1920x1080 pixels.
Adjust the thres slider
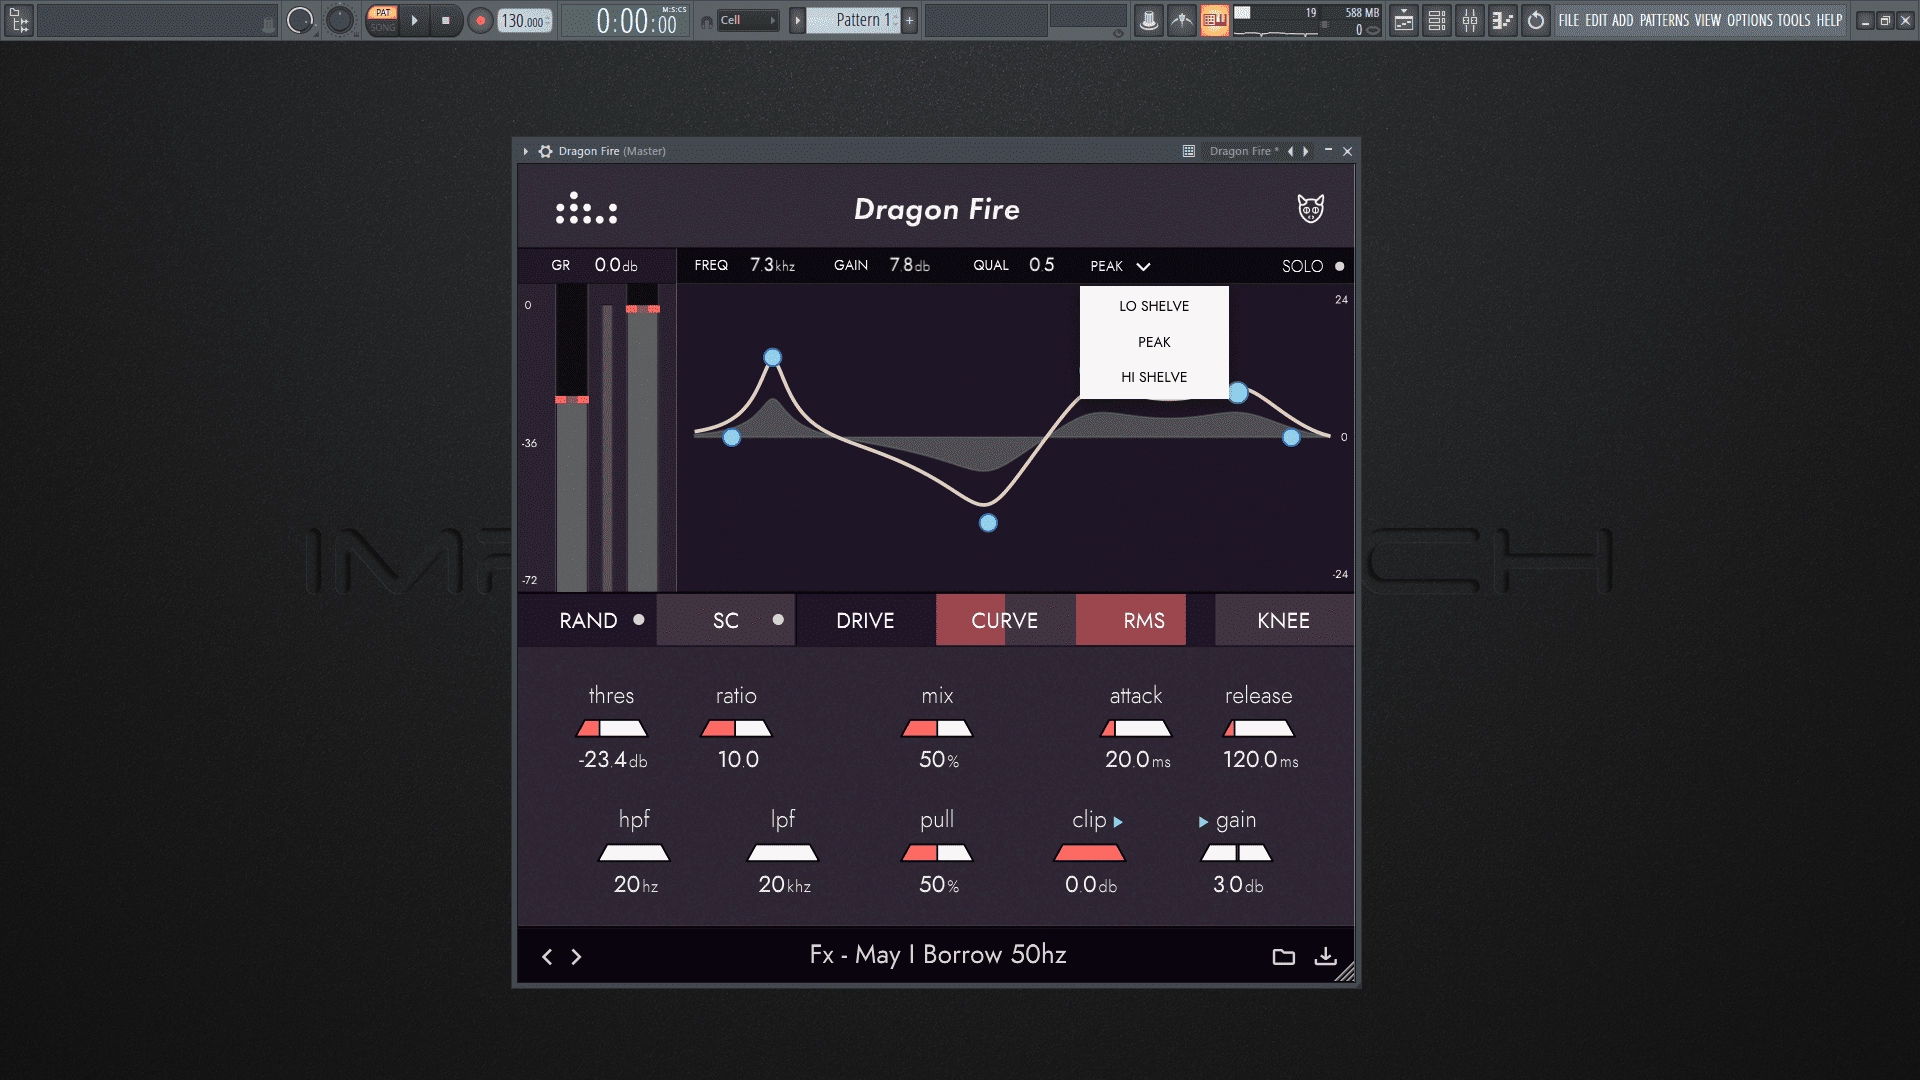(612, 729)
